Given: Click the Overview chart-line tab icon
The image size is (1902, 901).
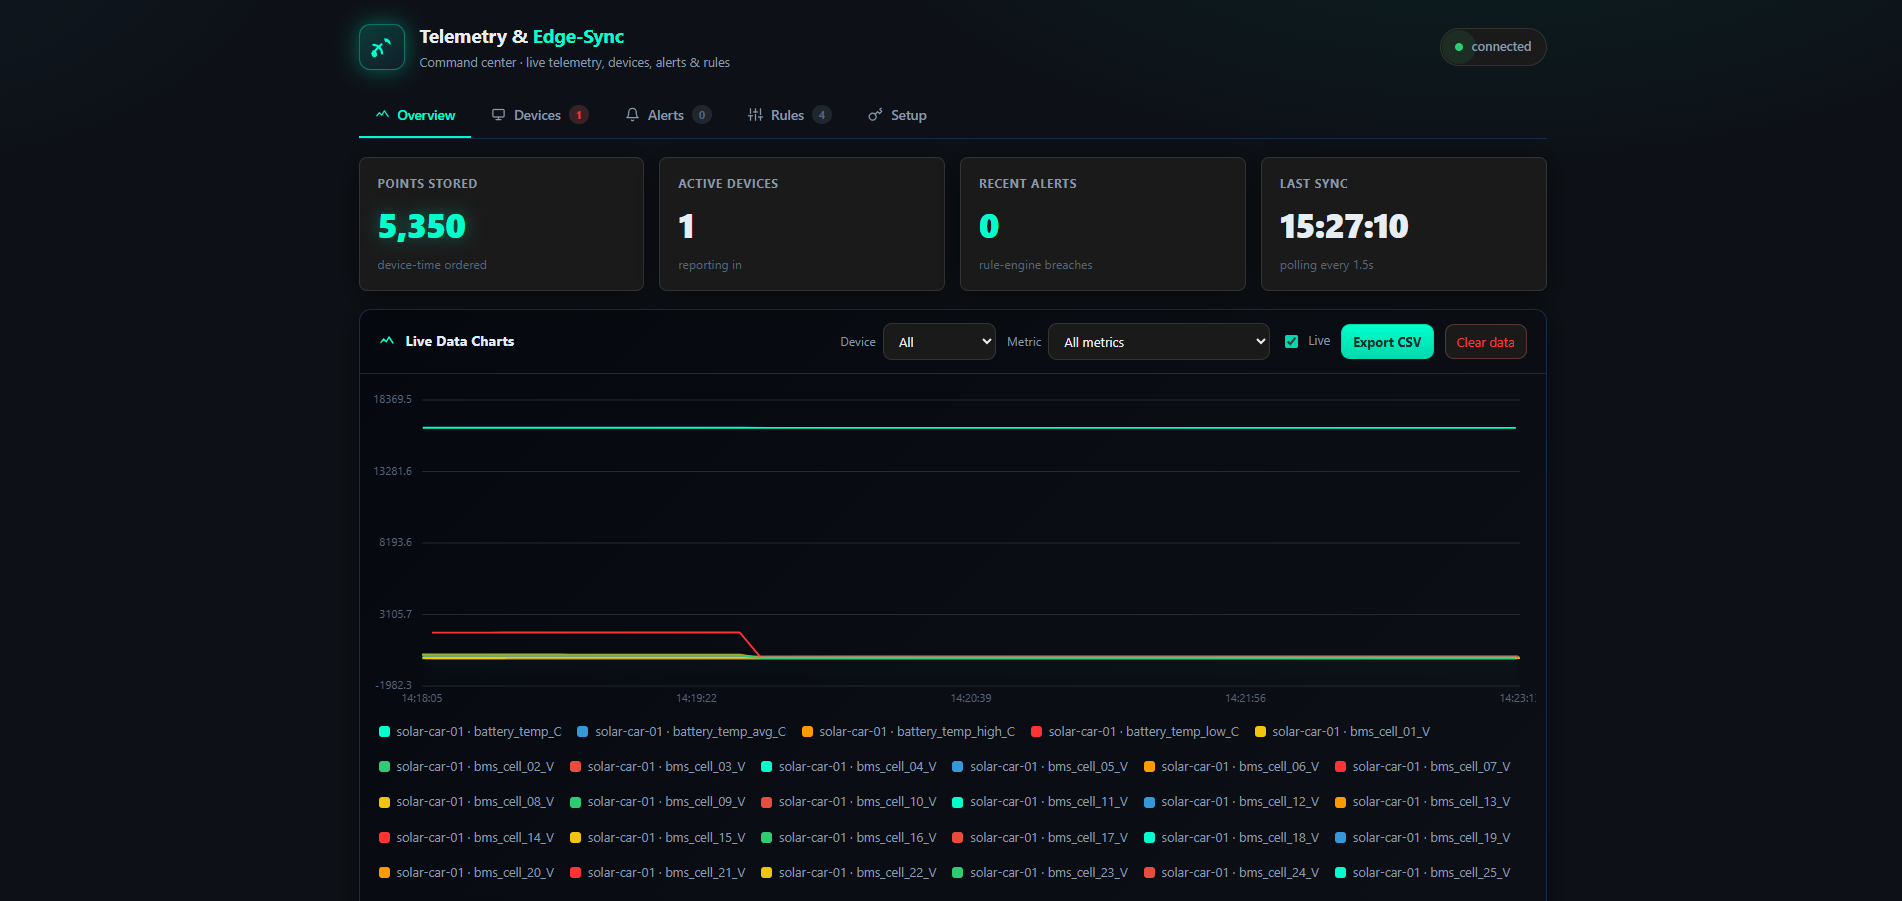Looking at the screenshot, I should click(x=382, y=115).
